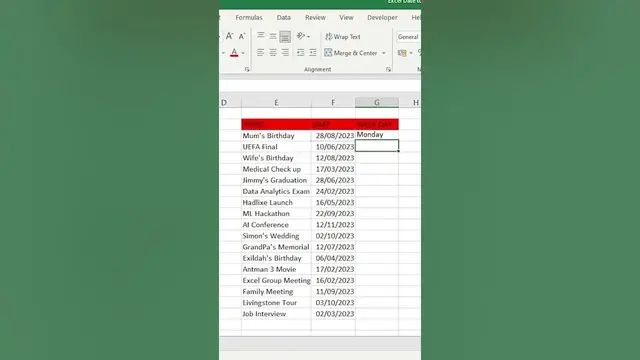Apply the red font color A icon

pyautogui.click(x=234, y=53)
